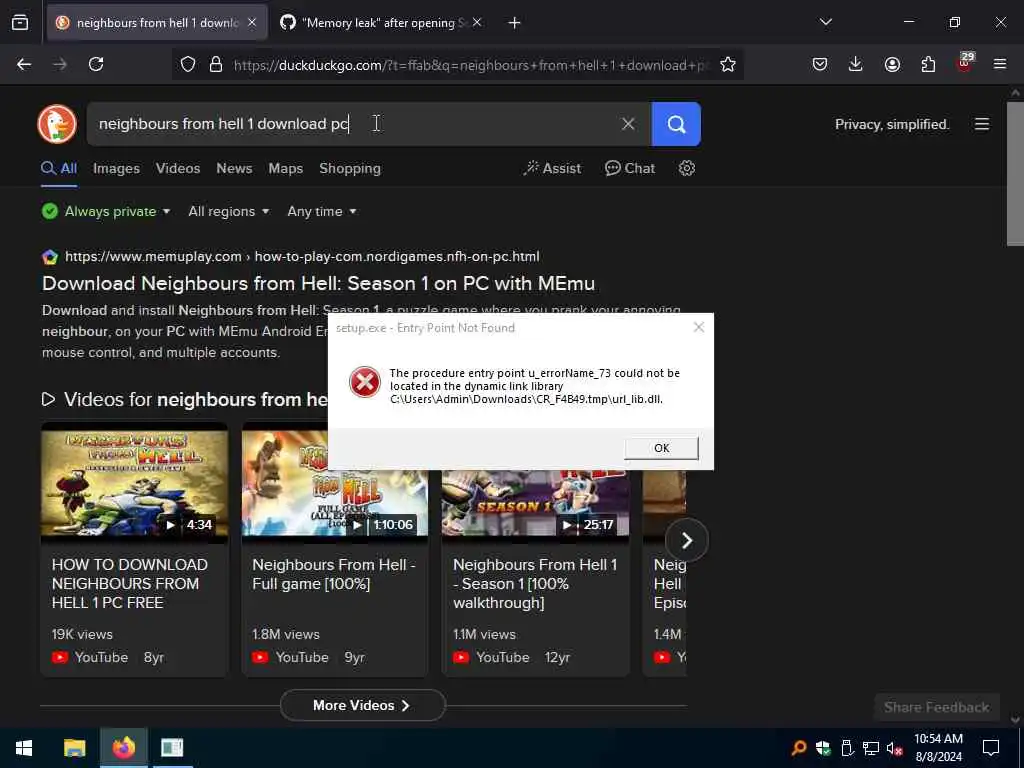Image resolution: width=1024 pixels, height=768 pixels.
Task: Open a new browser tab
Action: pyautogui.click(x=515, y=22)
